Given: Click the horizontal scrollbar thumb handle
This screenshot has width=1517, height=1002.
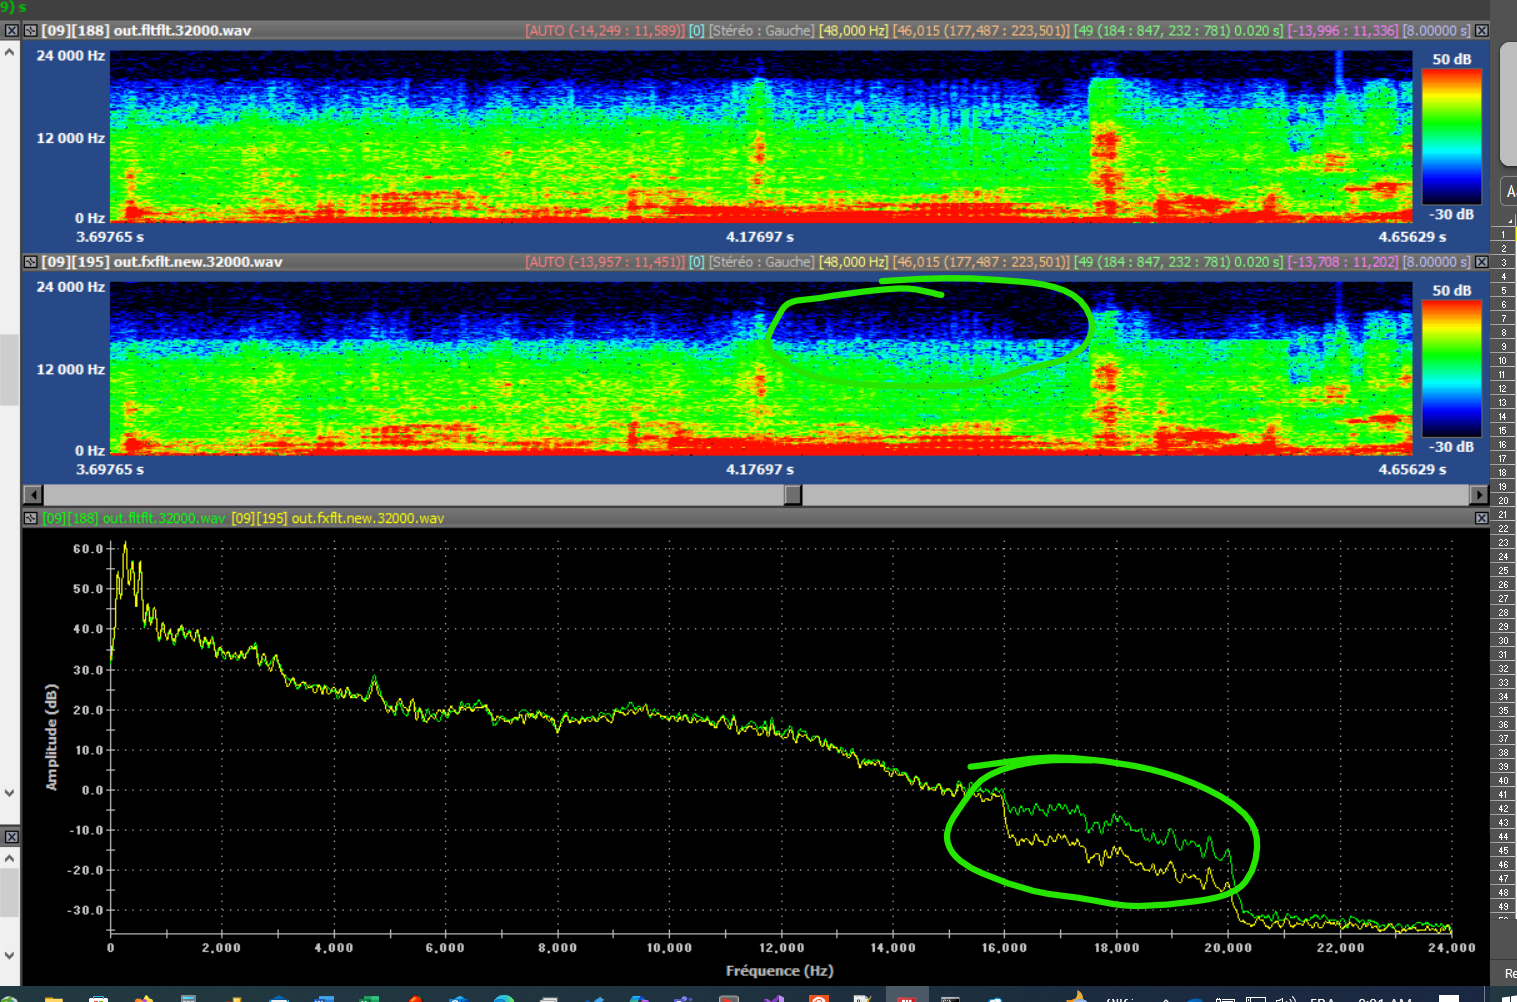Looking at the screenshot, I should (x=792, y=495).
